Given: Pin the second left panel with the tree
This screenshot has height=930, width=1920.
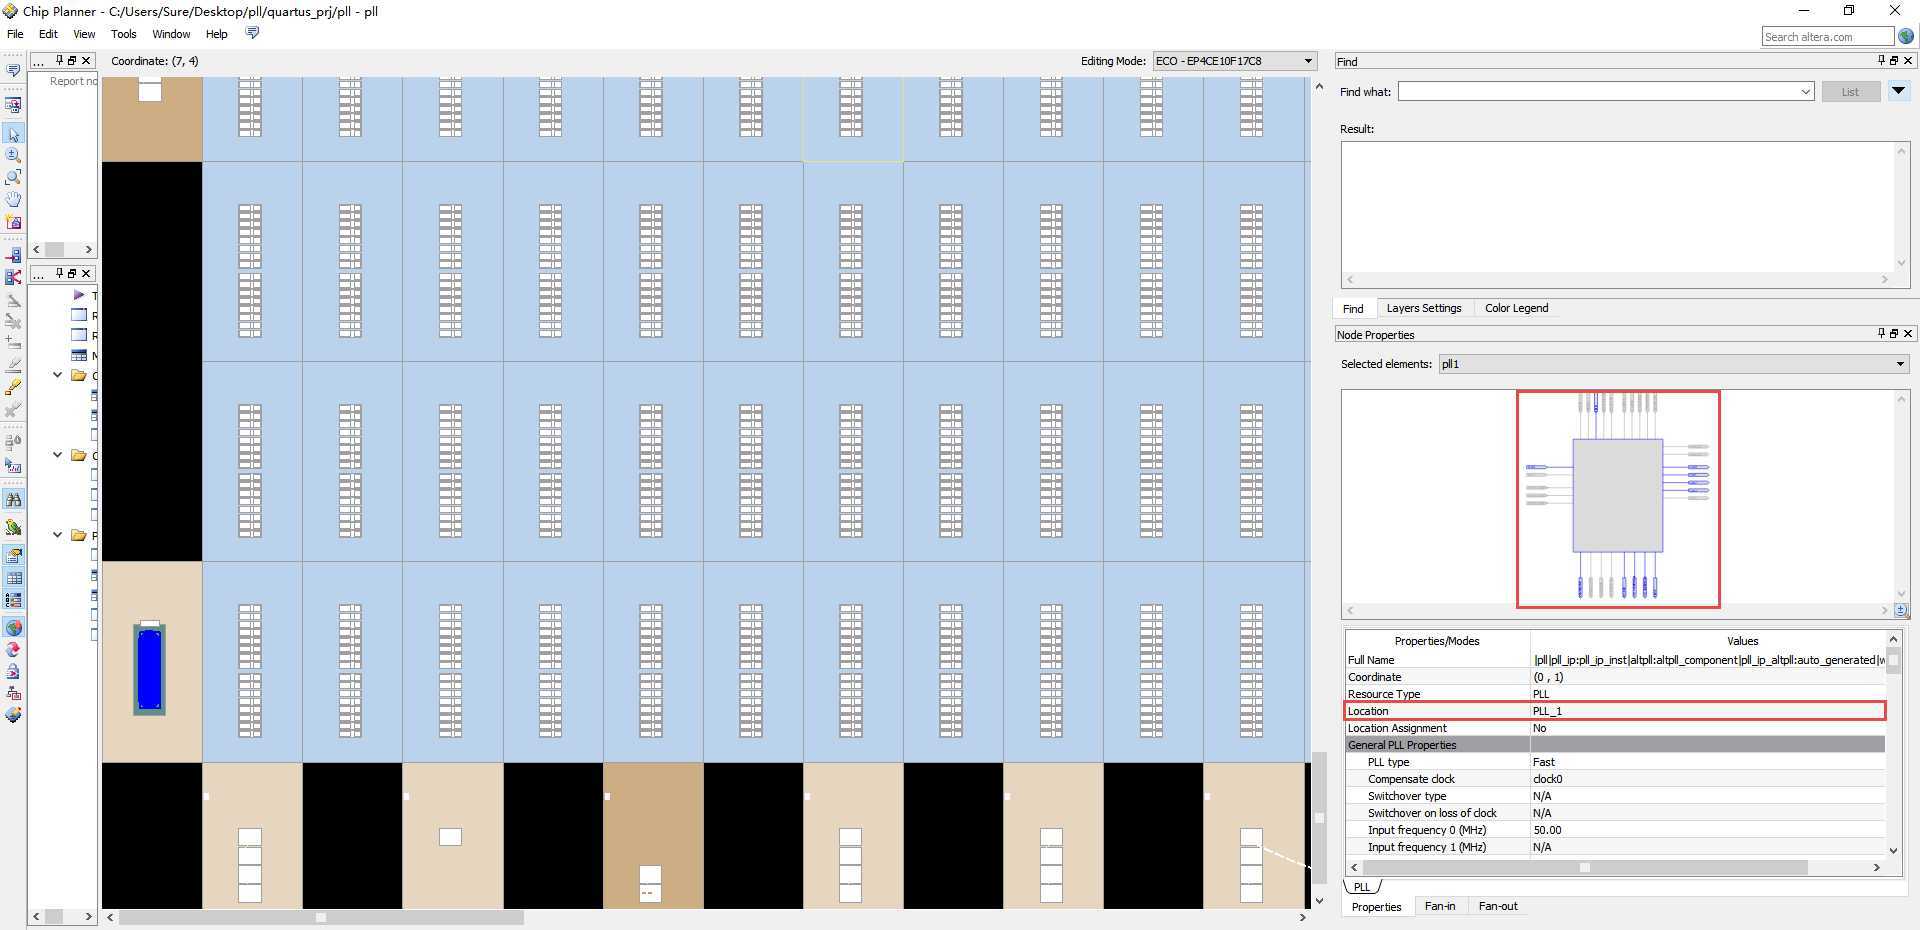Looking at the screenshot, I should click(59, 273).
